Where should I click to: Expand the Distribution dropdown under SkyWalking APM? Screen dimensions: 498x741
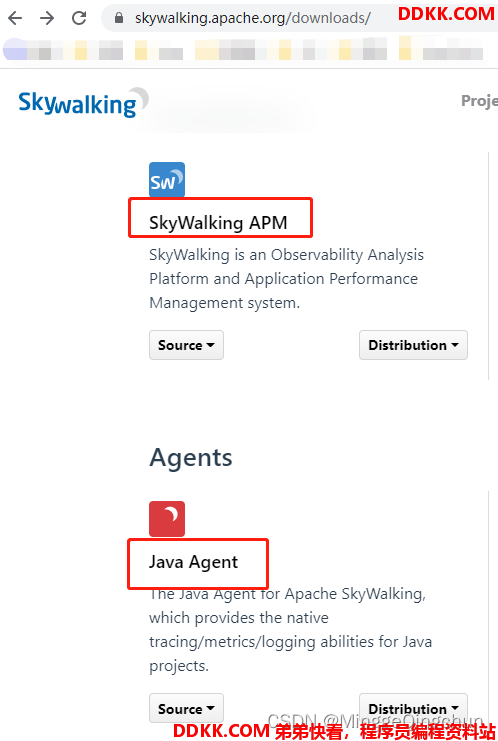[x=413, y=345]
